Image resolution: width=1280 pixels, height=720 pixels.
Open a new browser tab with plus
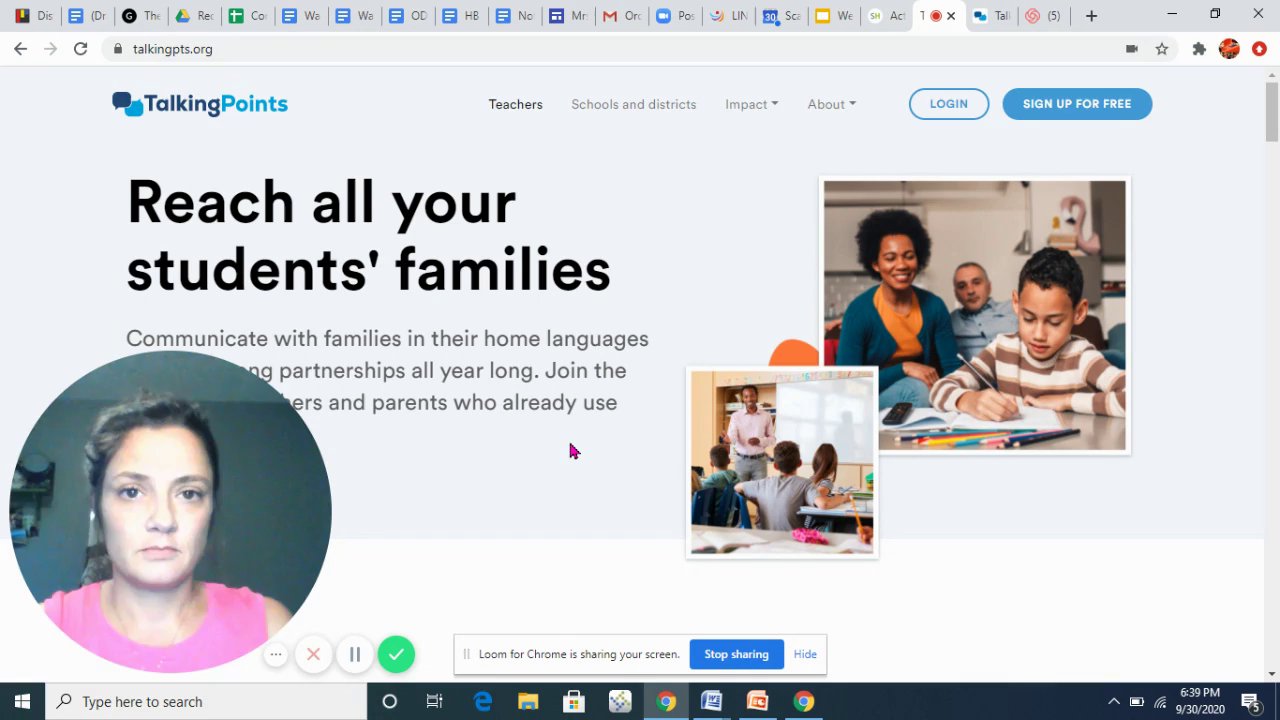[x=1091, y=16]
